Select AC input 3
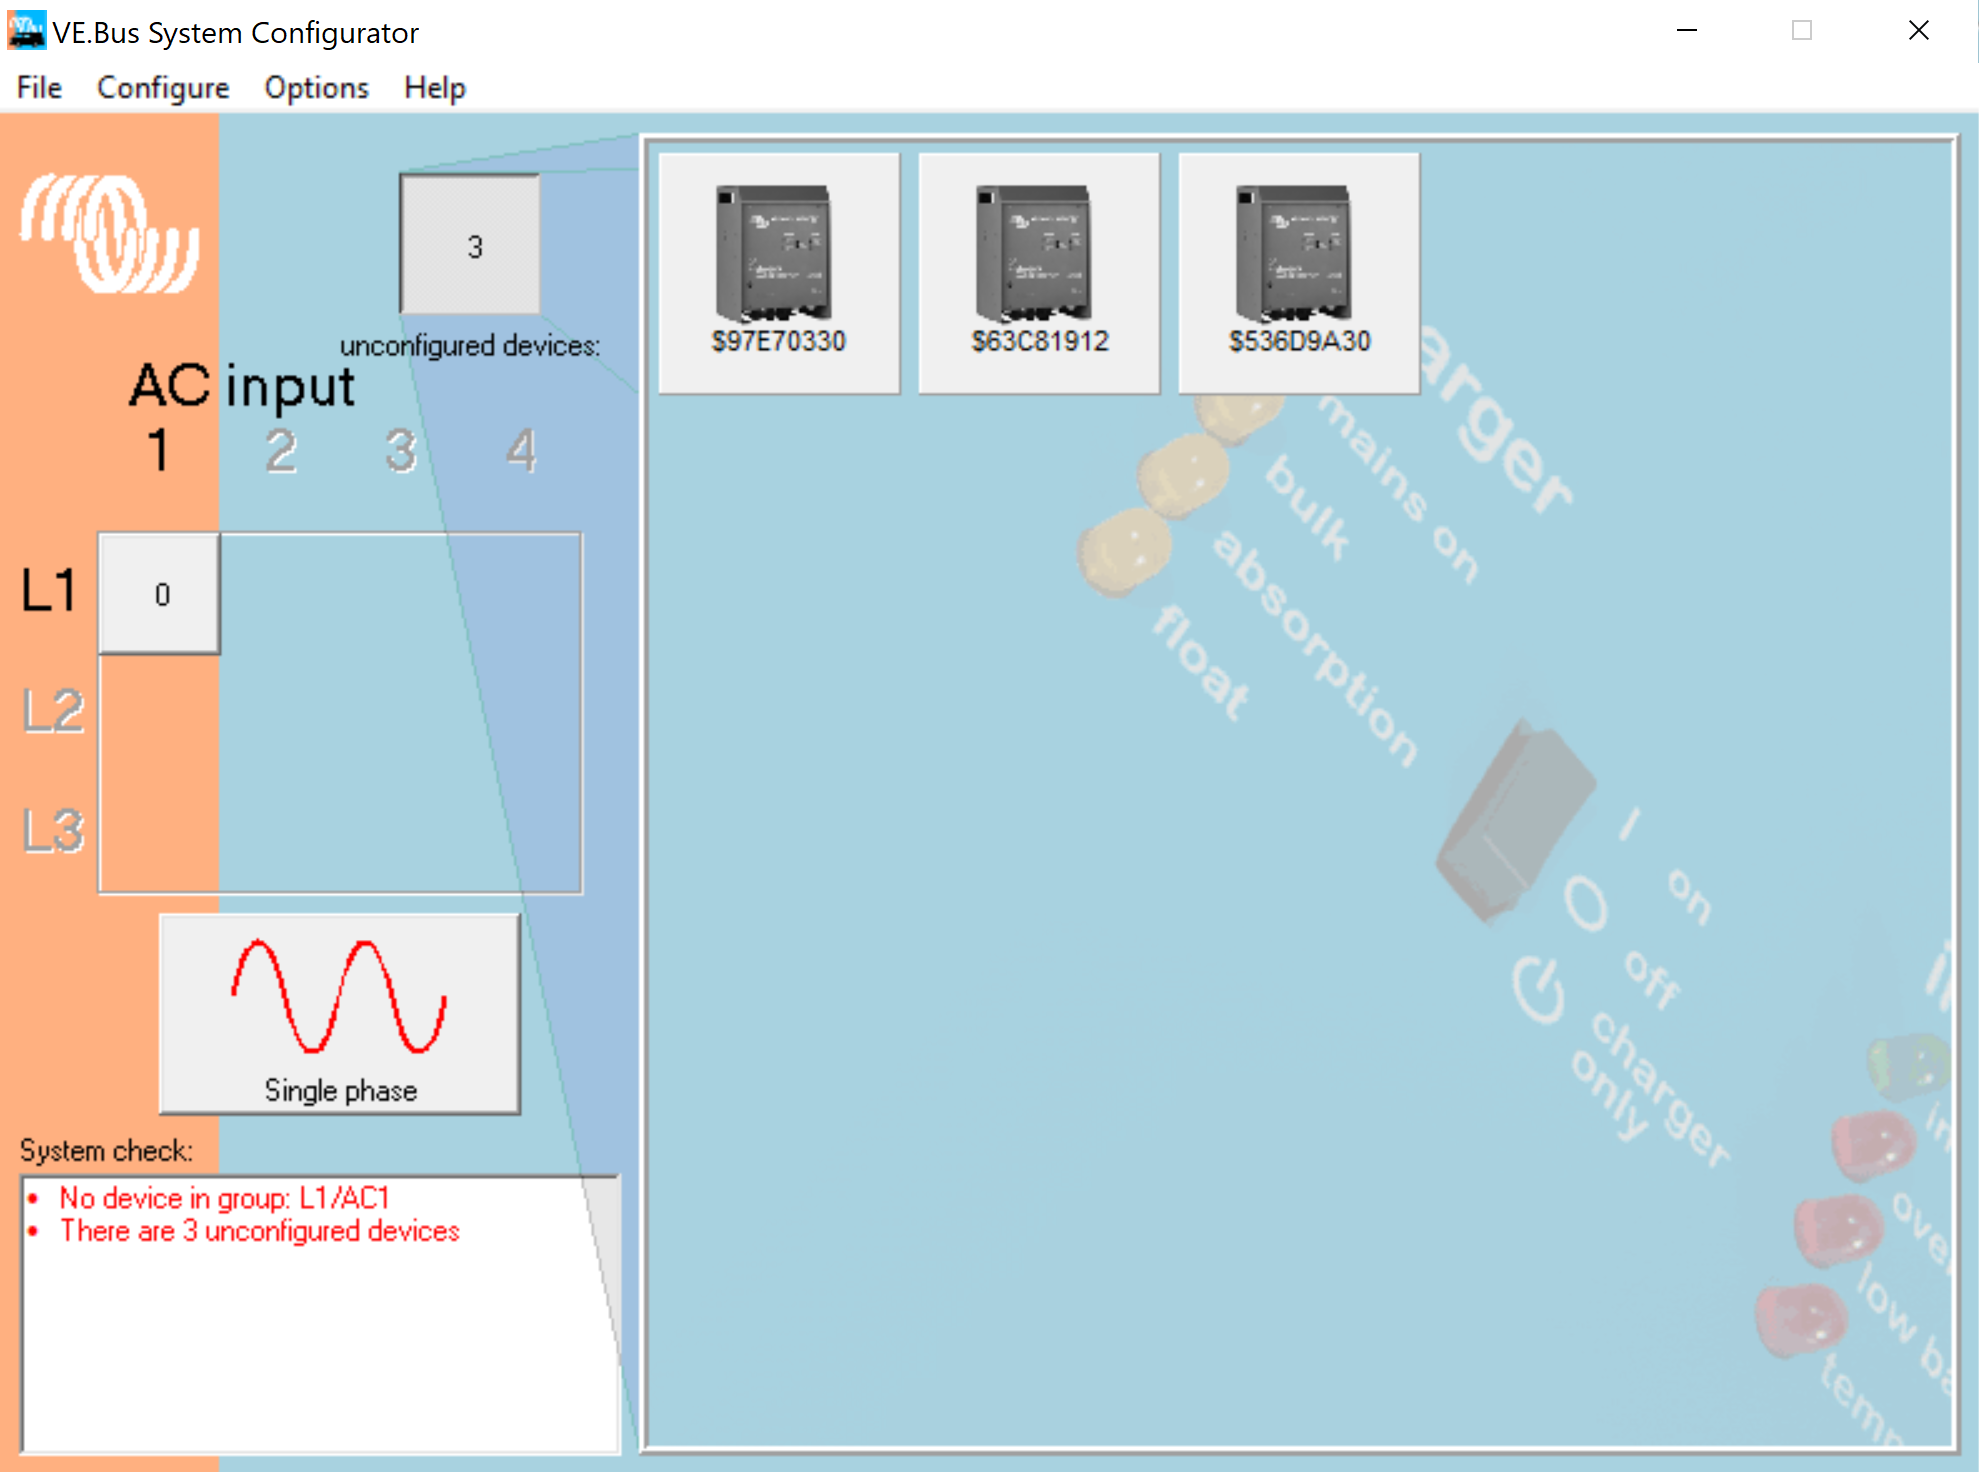The image size is (1979, 1472). [x=400, y=451]
